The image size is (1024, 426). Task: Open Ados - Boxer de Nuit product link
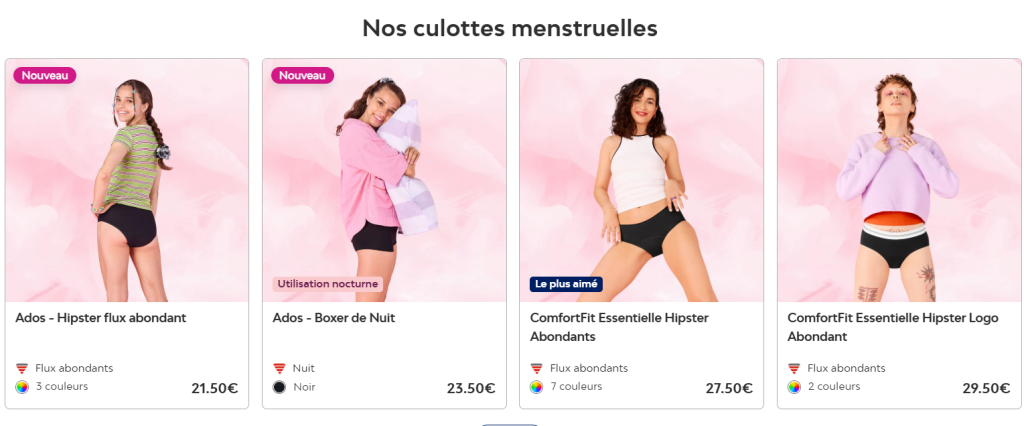[334, 318]
